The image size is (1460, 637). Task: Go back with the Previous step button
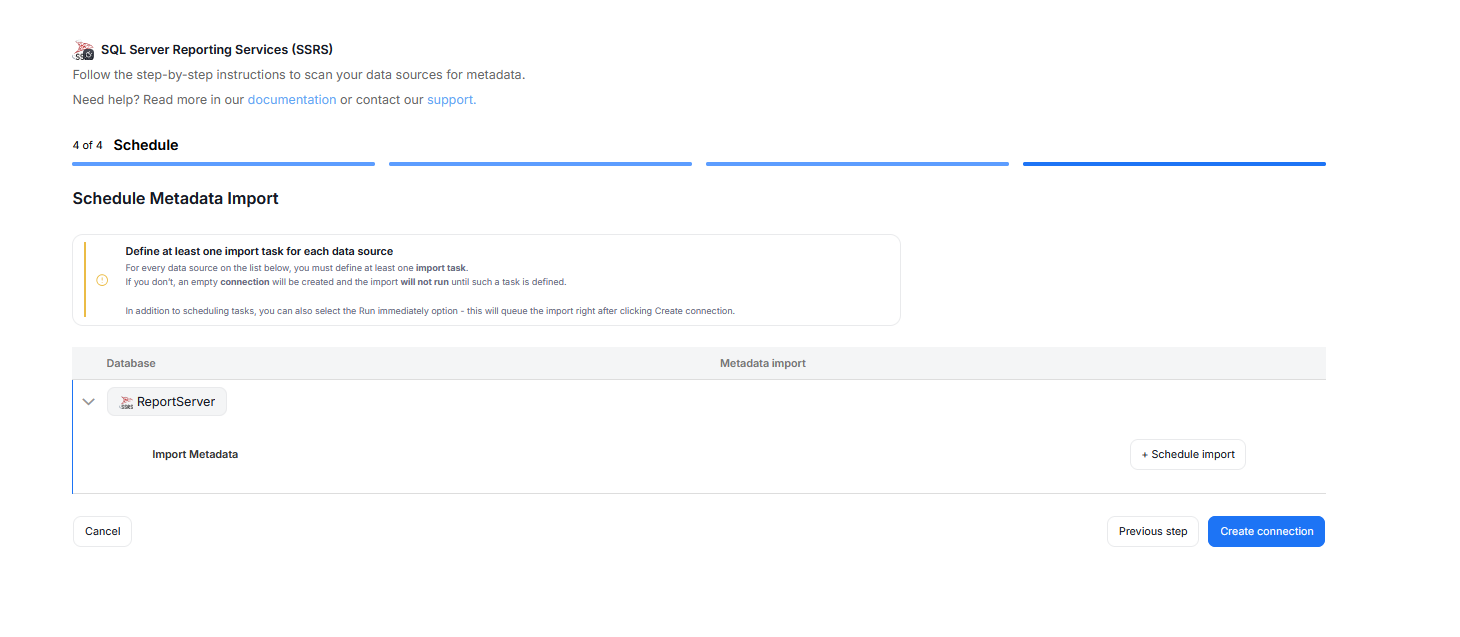[1152, 532]
